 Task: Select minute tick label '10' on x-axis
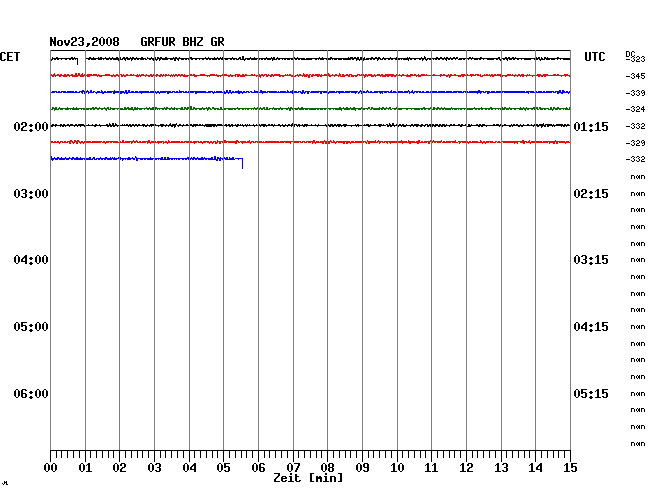pos(397,468)
